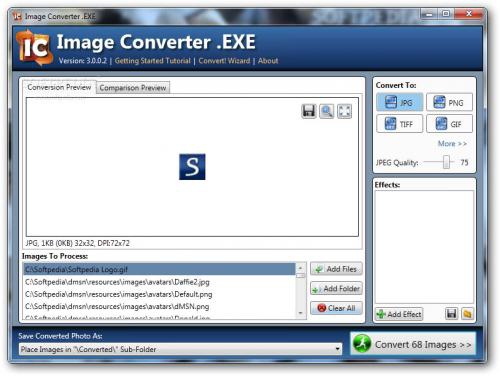The width and height of the screenshot is (500, 376).
Task: Click the IC application logo in the header
Action: (x=34, y=48)
